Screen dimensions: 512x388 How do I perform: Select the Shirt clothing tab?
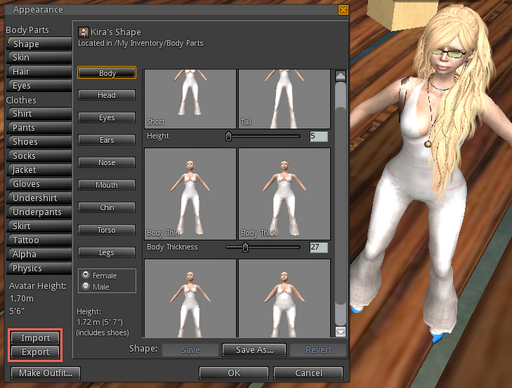tap(39, 114)
